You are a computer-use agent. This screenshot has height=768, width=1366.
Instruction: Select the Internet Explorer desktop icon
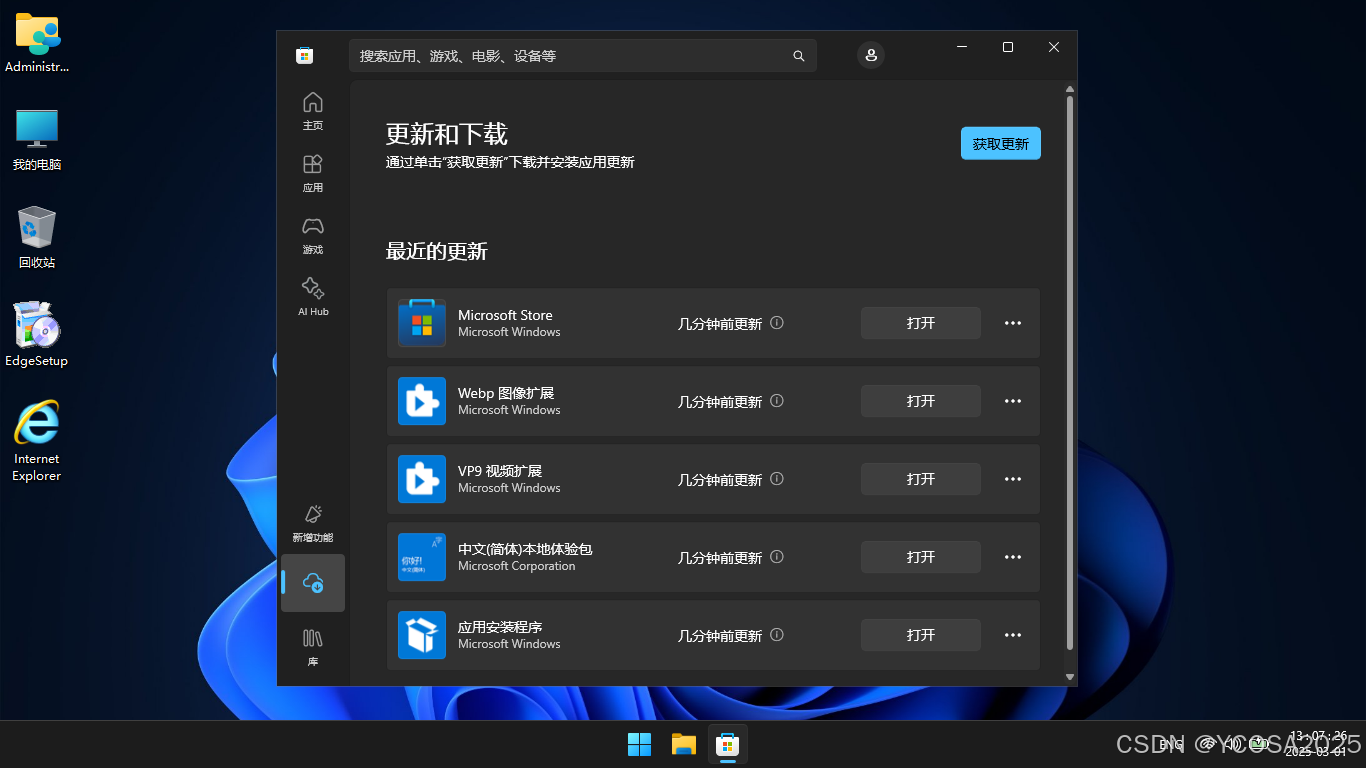pos(37,440)
